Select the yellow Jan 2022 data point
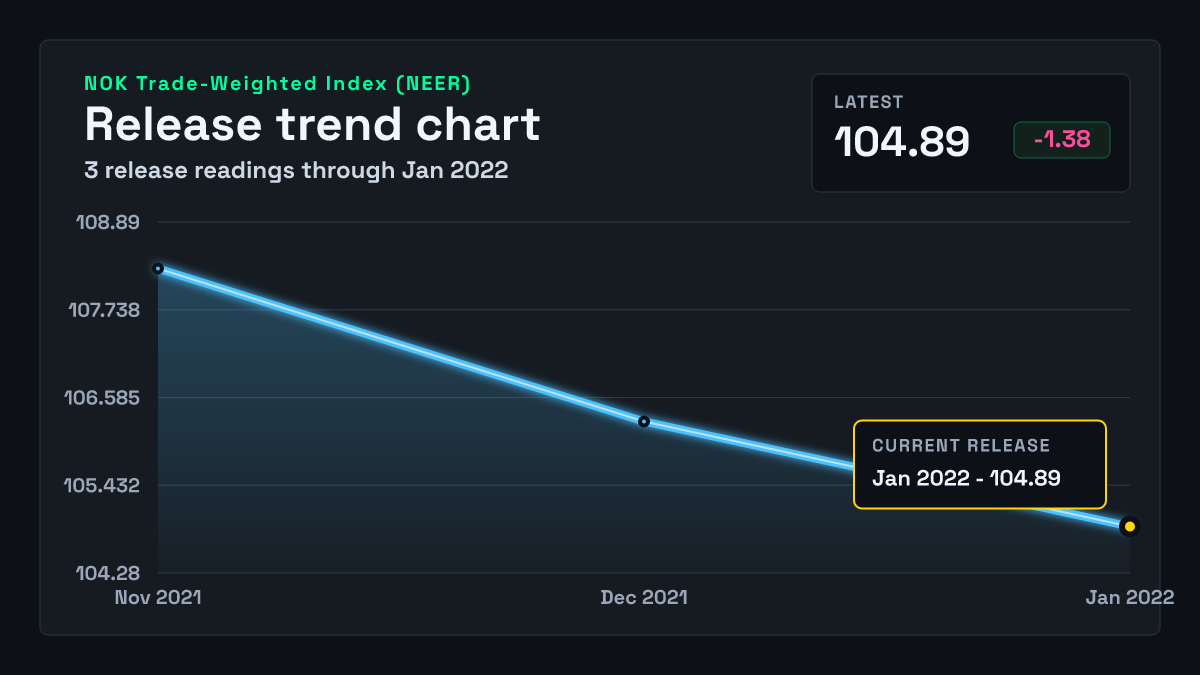This screenshot has width=1200, height=675. click(x=1130, y=526)
